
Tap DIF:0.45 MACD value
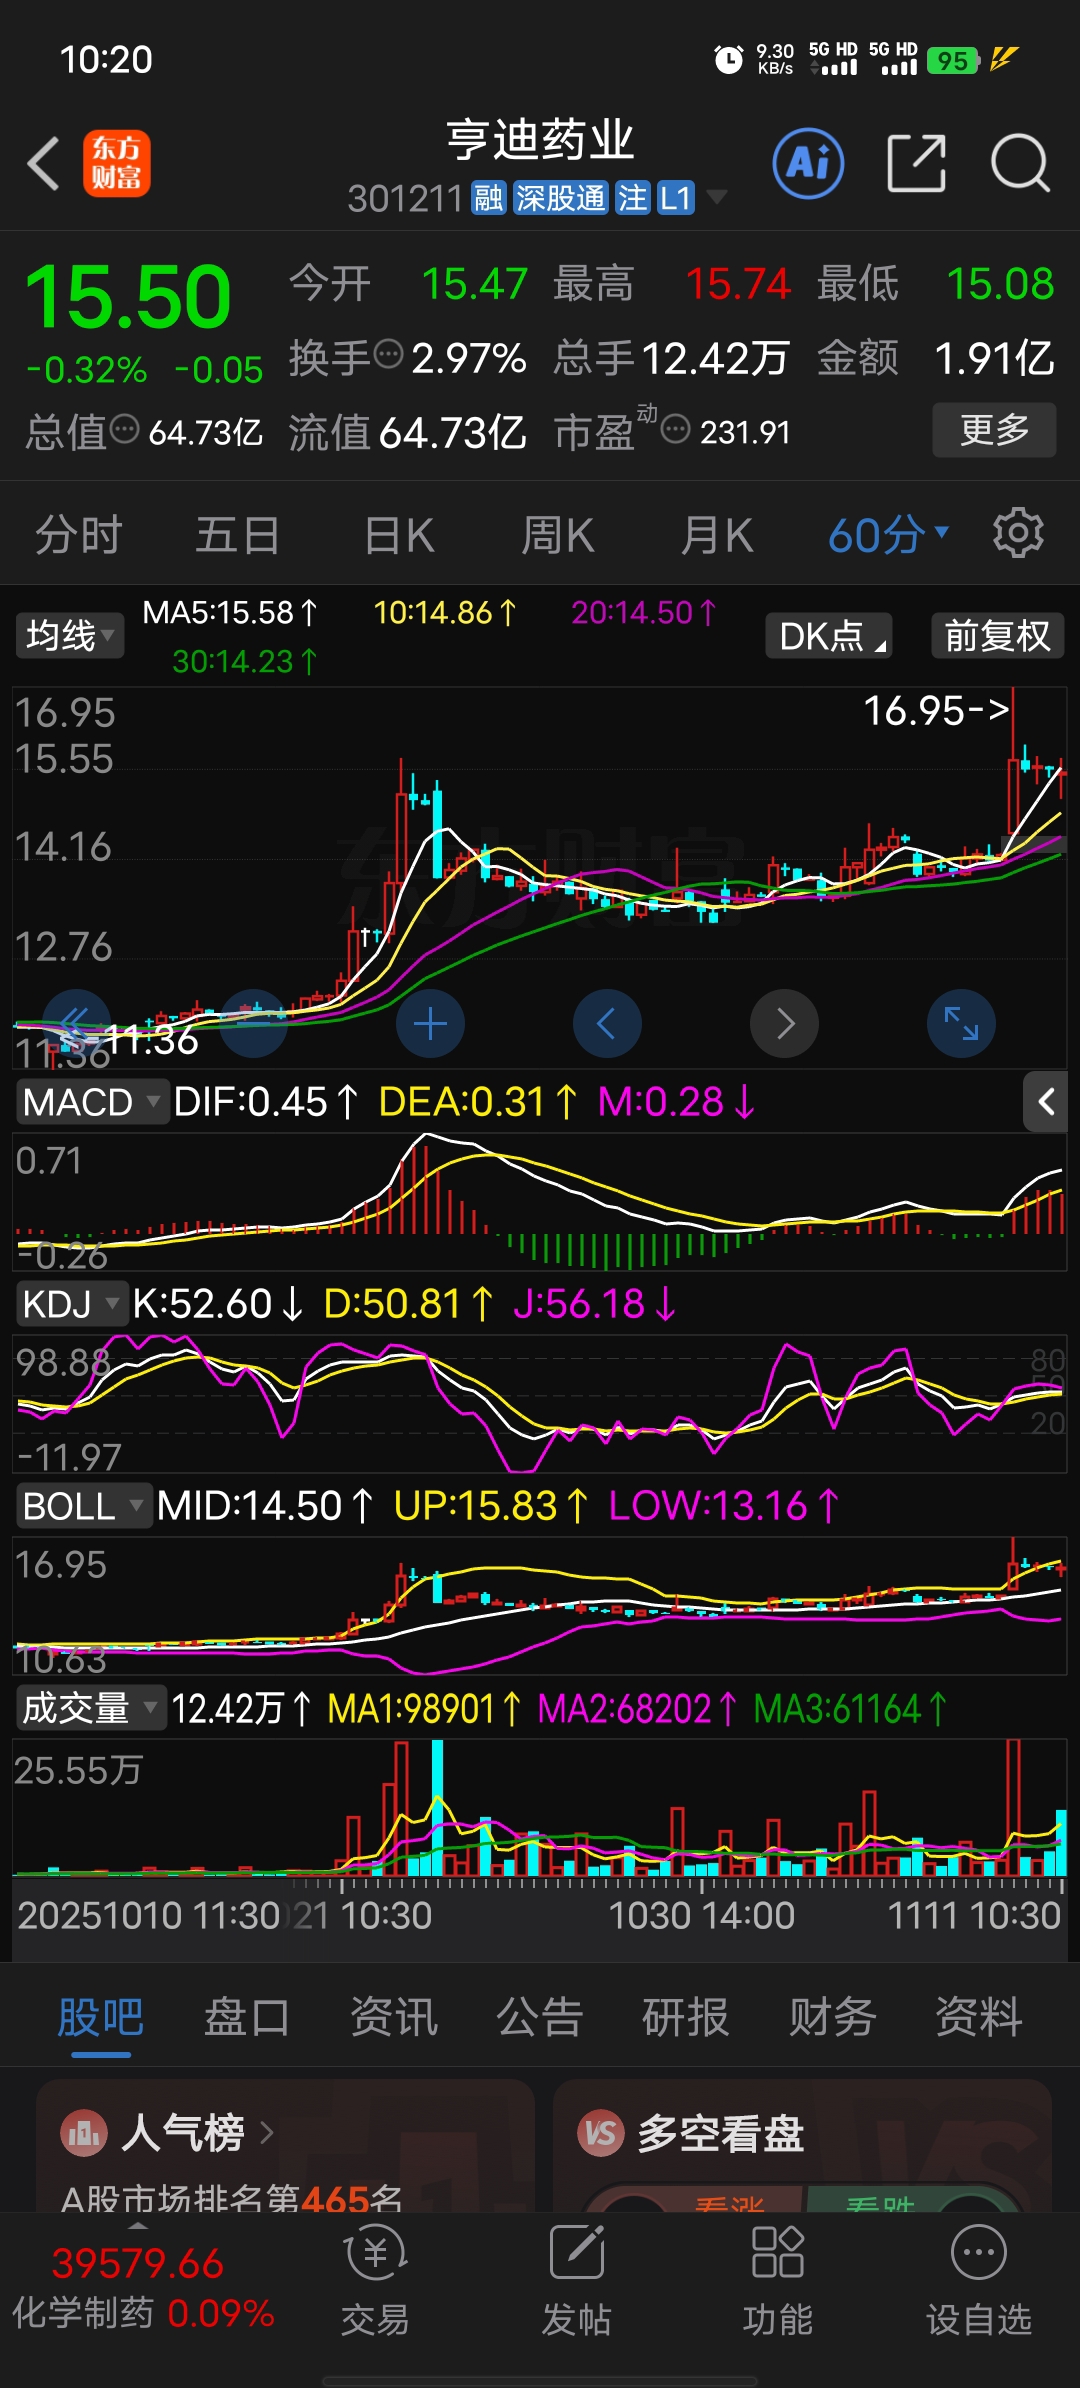(x=266, y=1102)
